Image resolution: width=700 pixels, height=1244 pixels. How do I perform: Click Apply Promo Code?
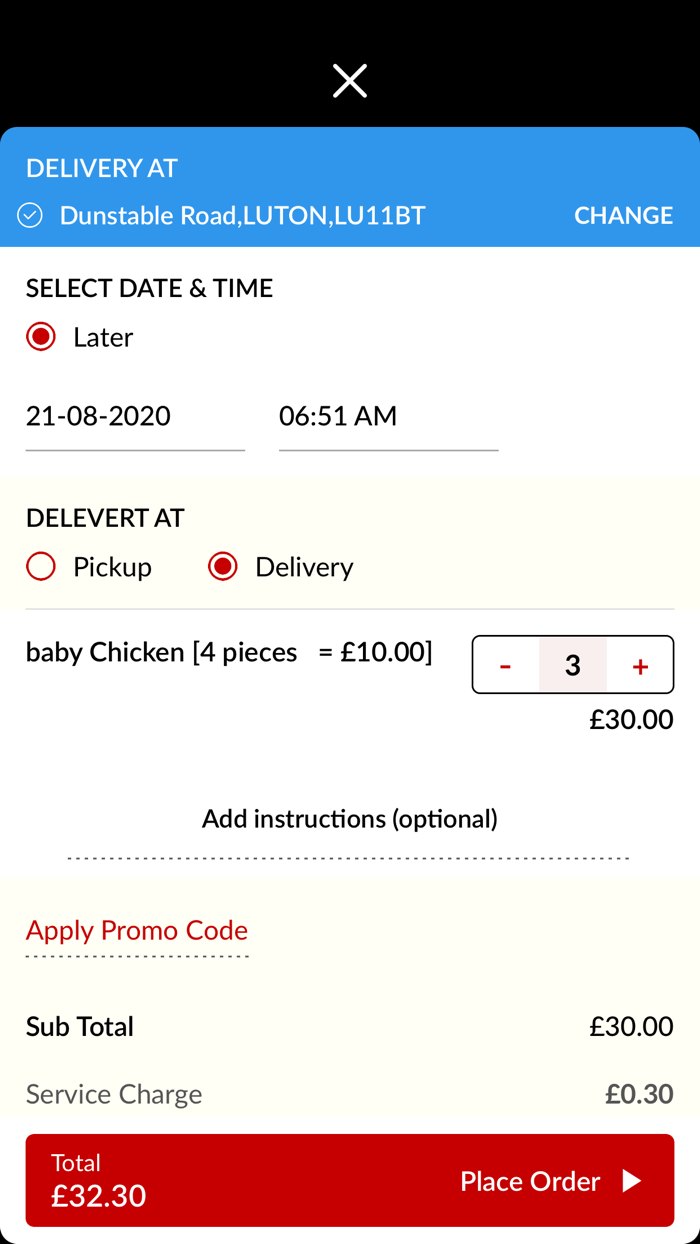coord(136,930)
